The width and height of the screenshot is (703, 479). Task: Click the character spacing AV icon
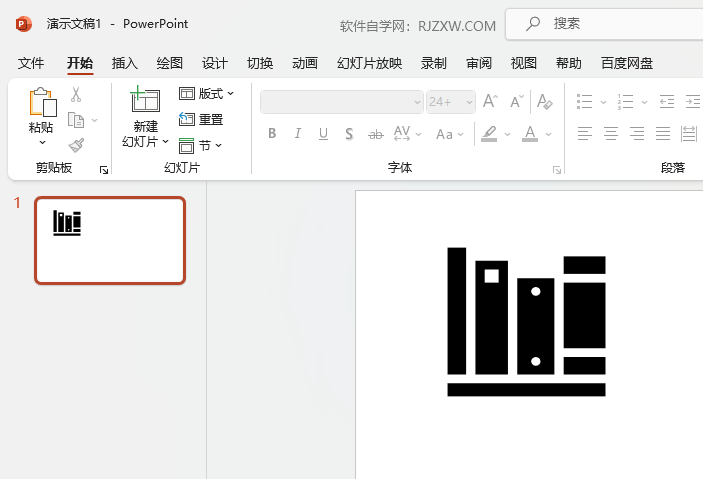coord(402,134)
